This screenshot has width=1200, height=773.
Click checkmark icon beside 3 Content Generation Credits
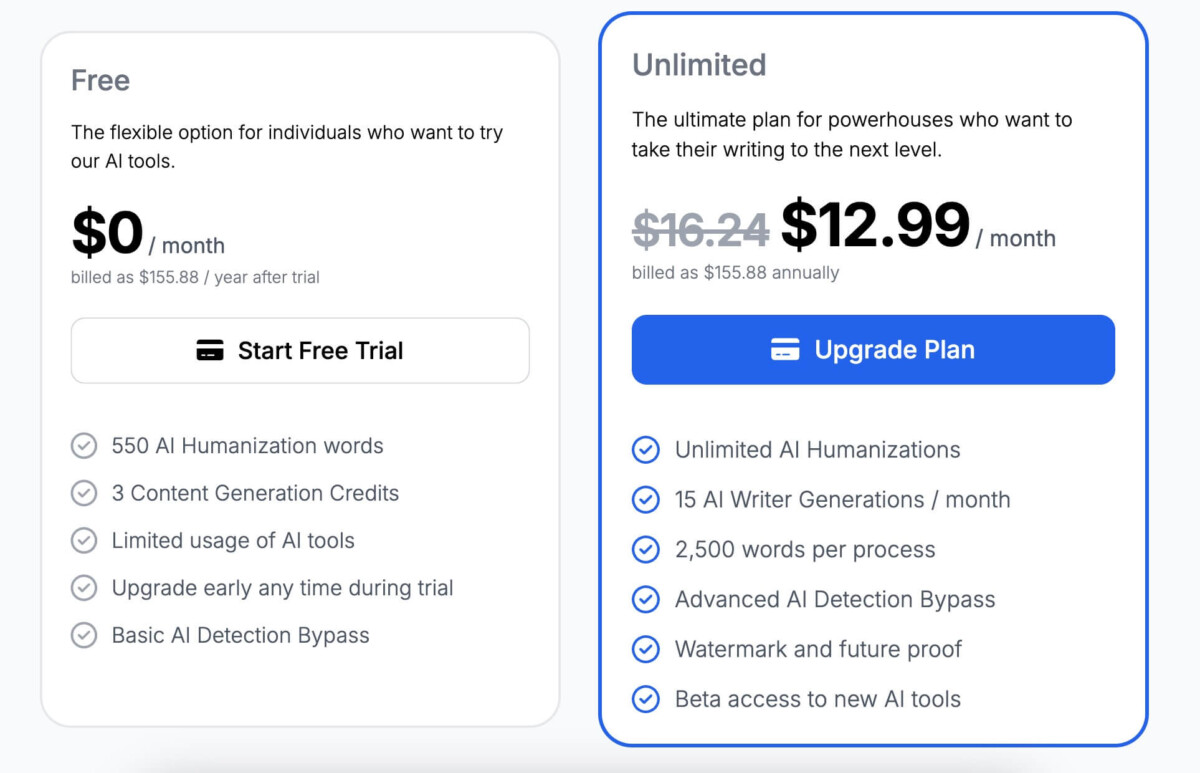pos(84,493)
